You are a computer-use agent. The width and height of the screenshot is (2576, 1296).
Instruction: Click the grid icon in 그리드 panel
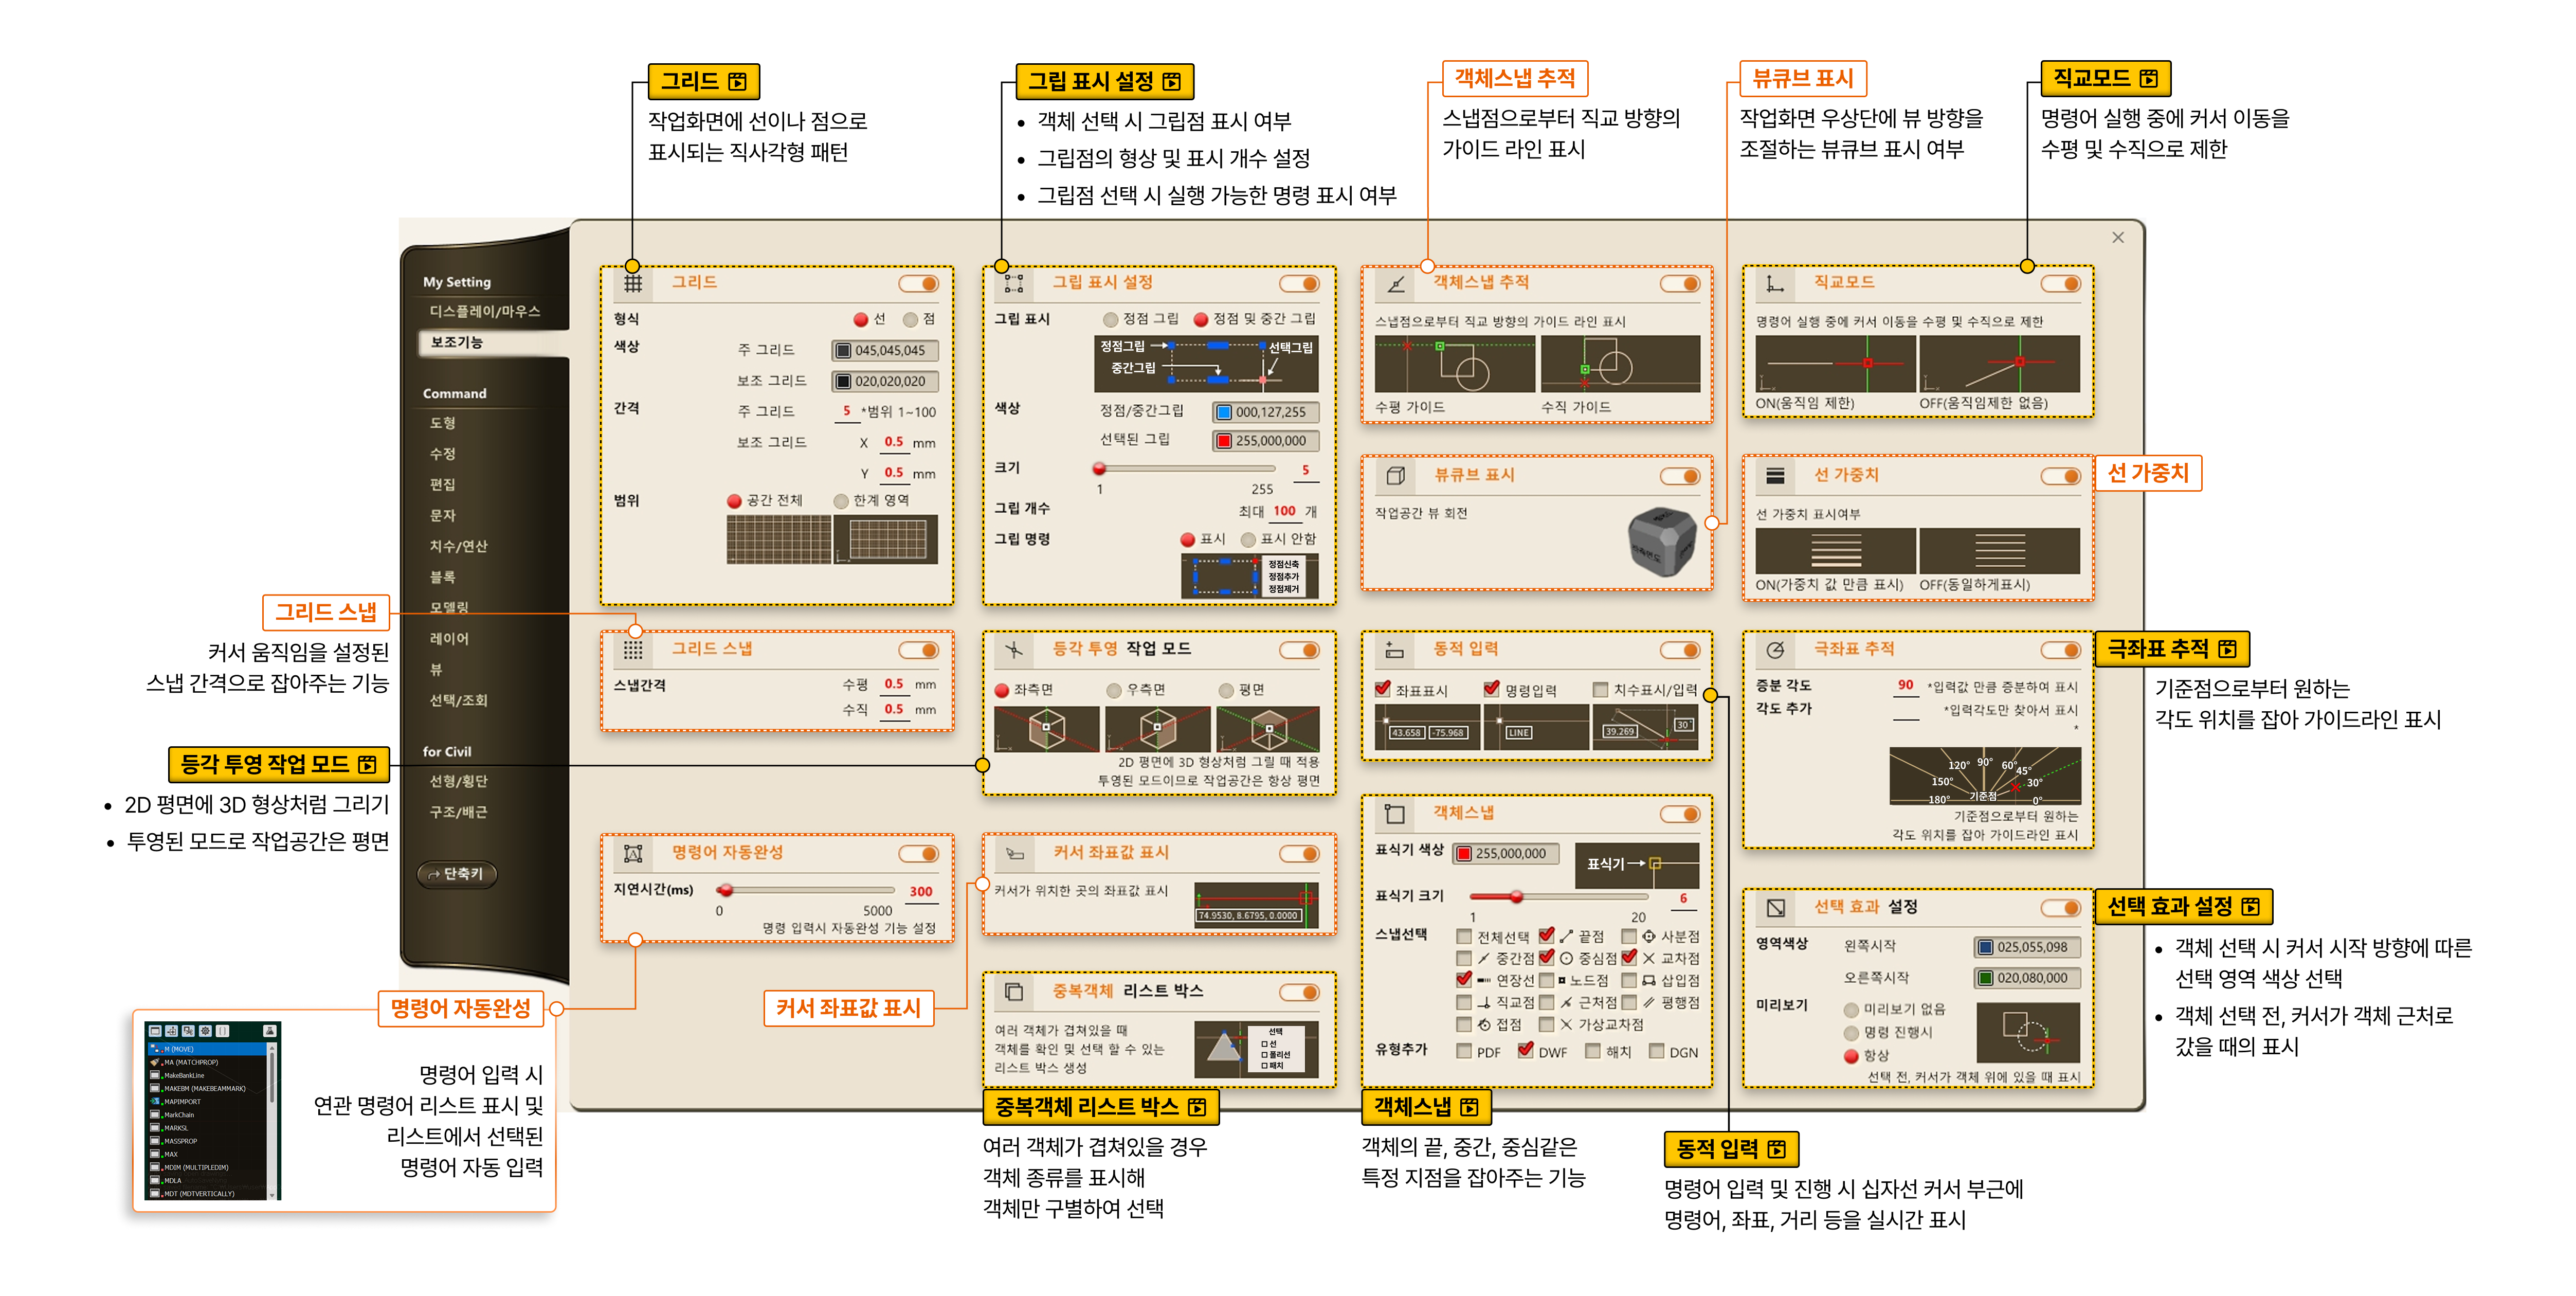[633, 283]
